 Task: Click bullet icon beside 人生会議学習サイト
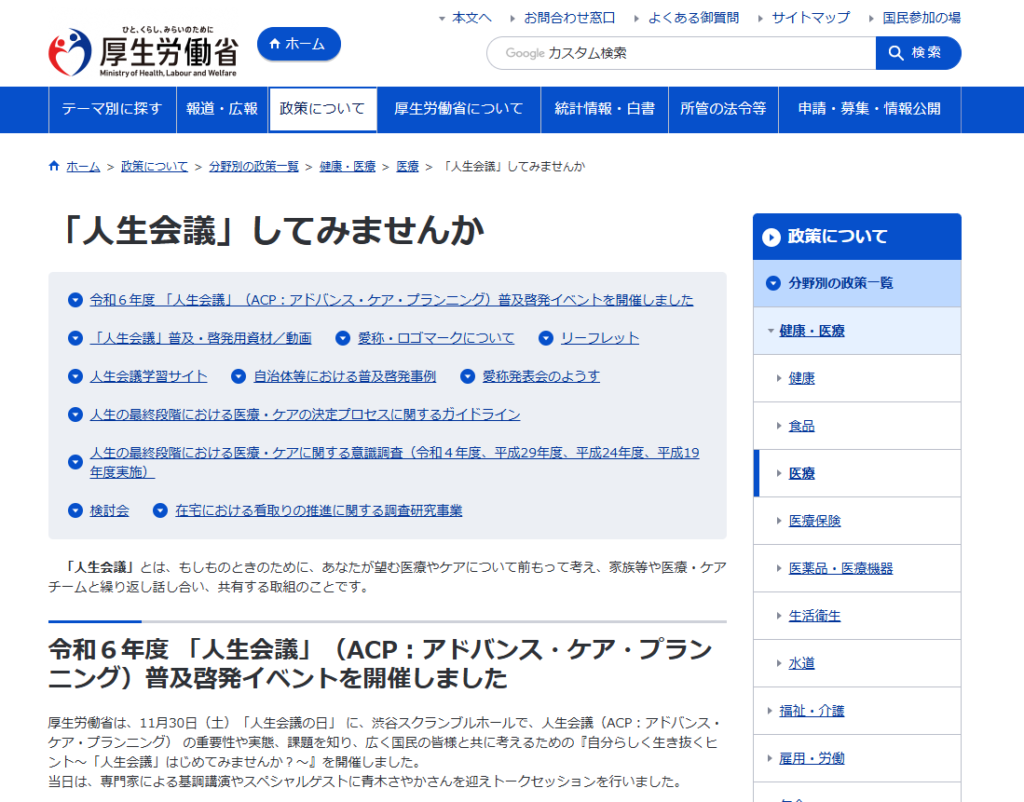tap(75, 376)
